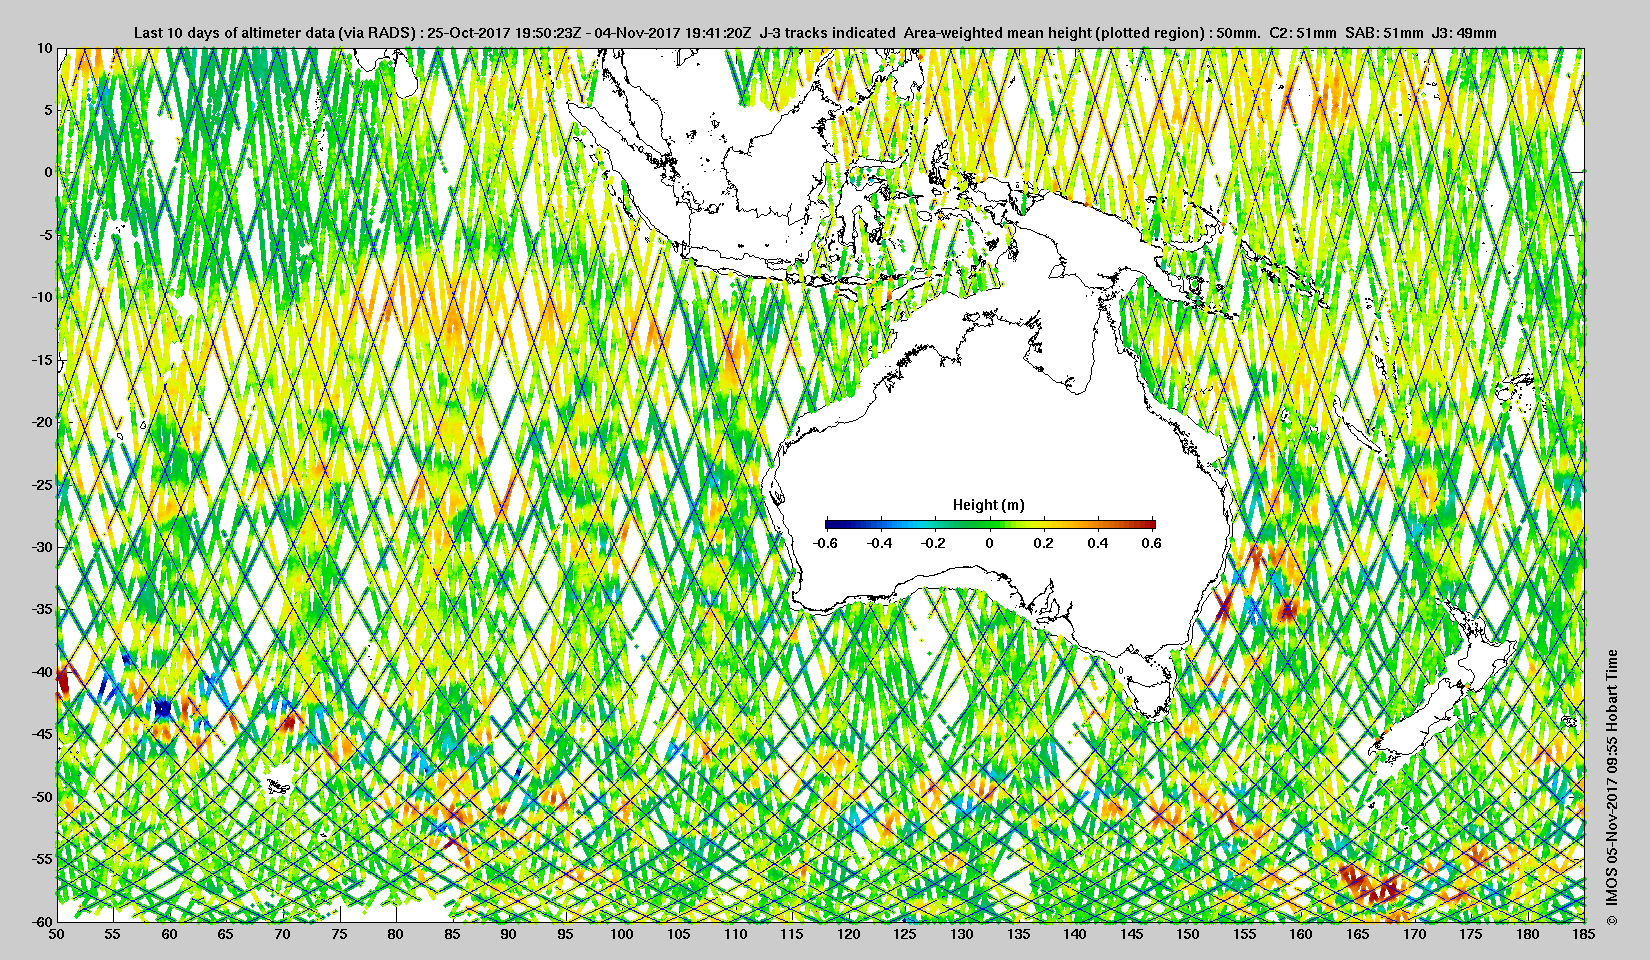Click longitude label "170" on the bottom axis
The height and width of the screenshot is (960, 1650).
(1414, 934)
